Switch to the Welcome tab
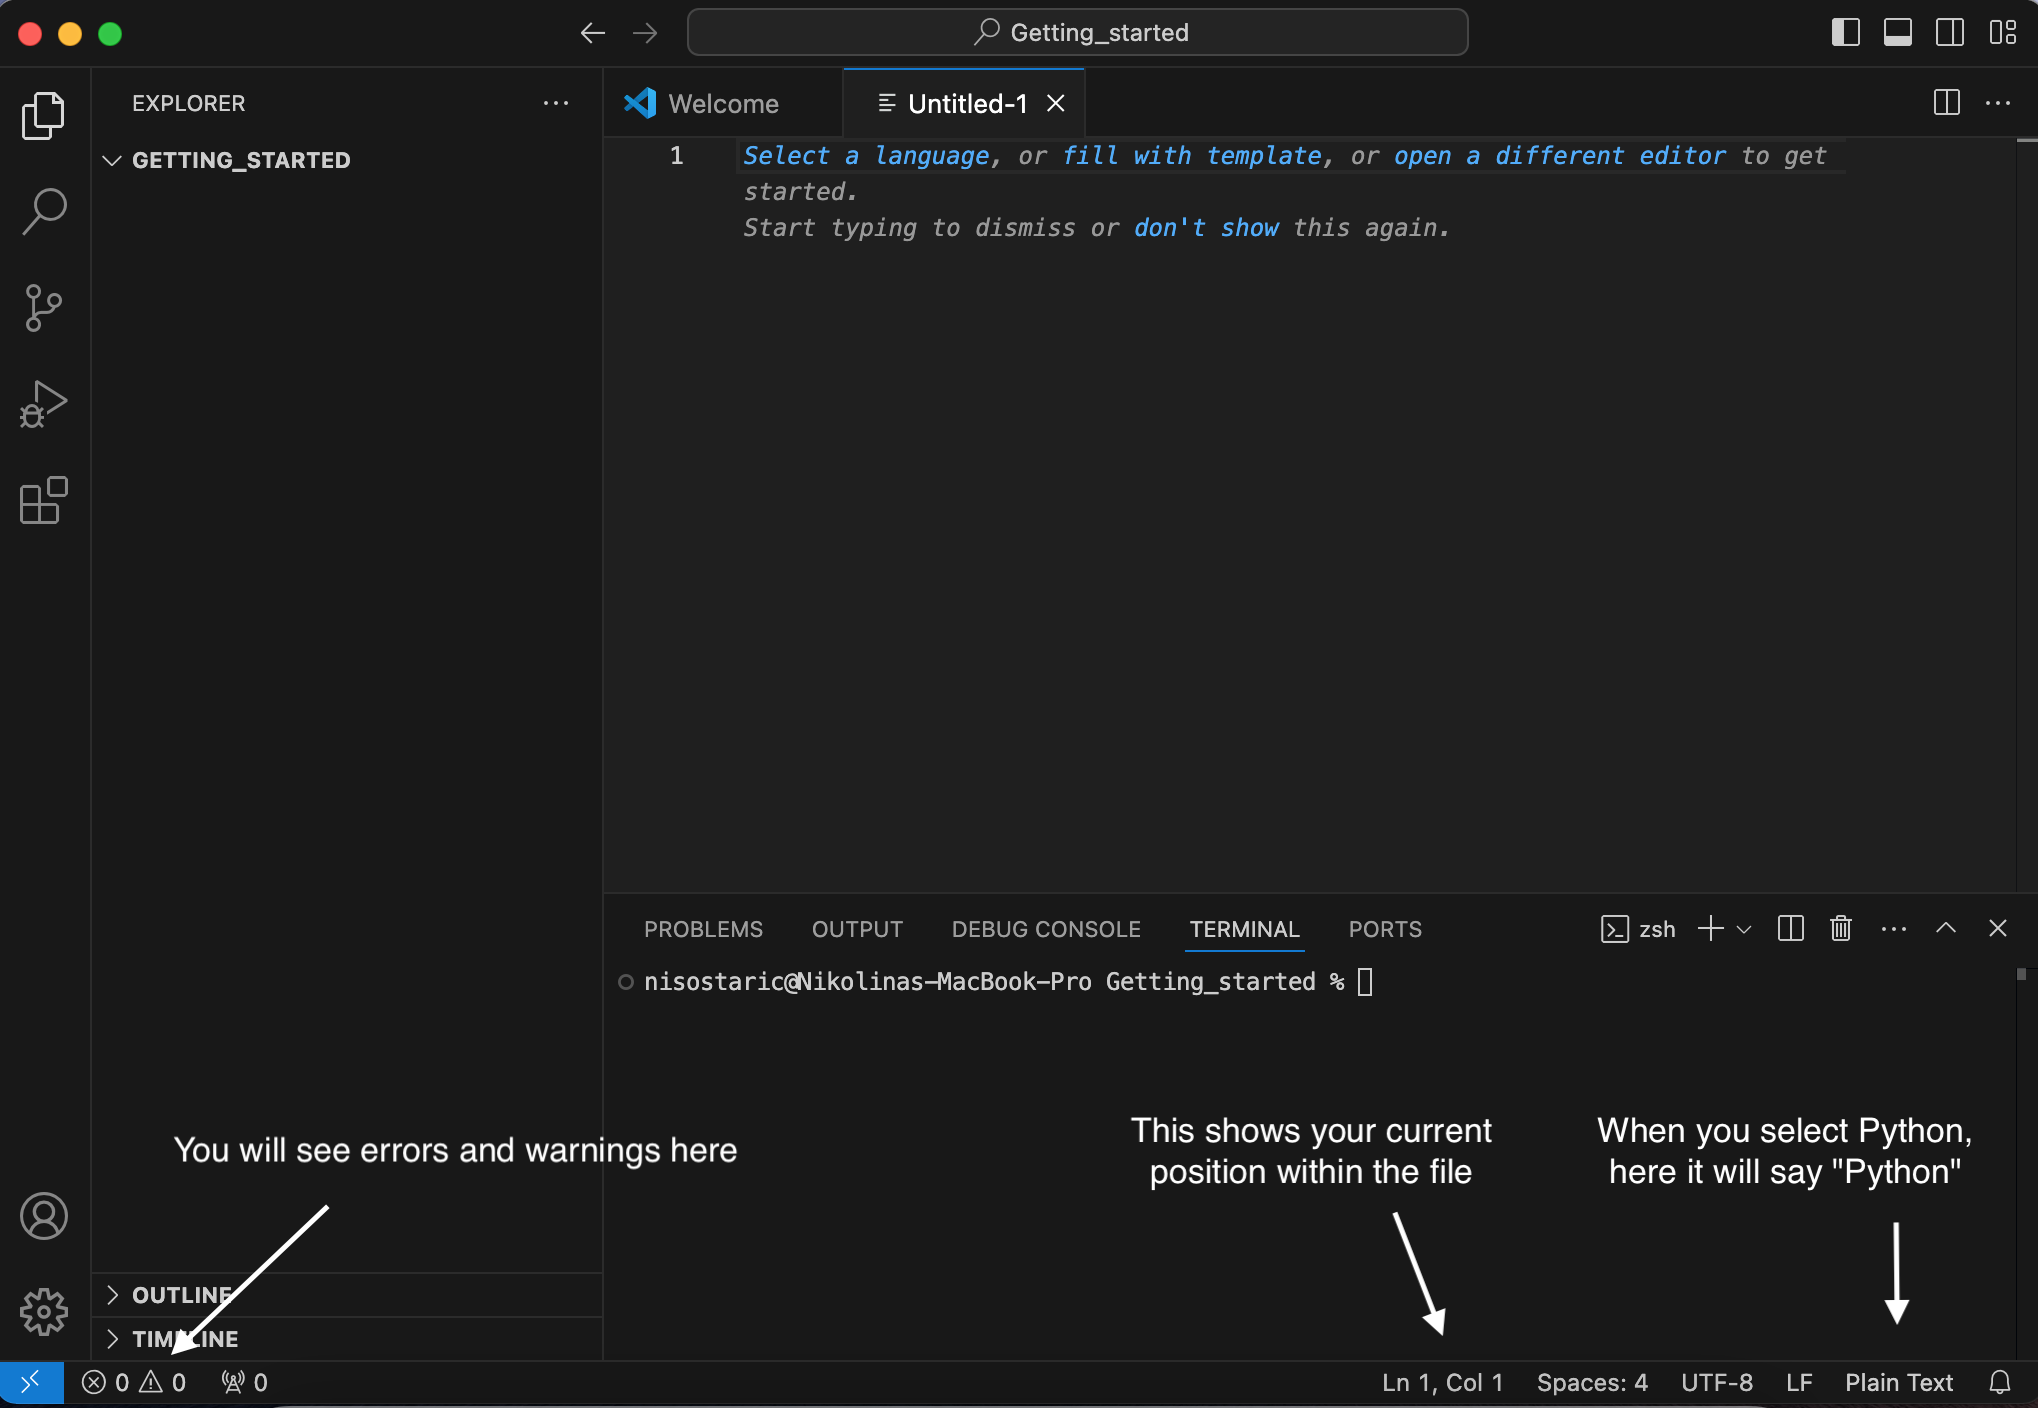The width and height of the screenshot is (2038, 1408). click(722, 104)
